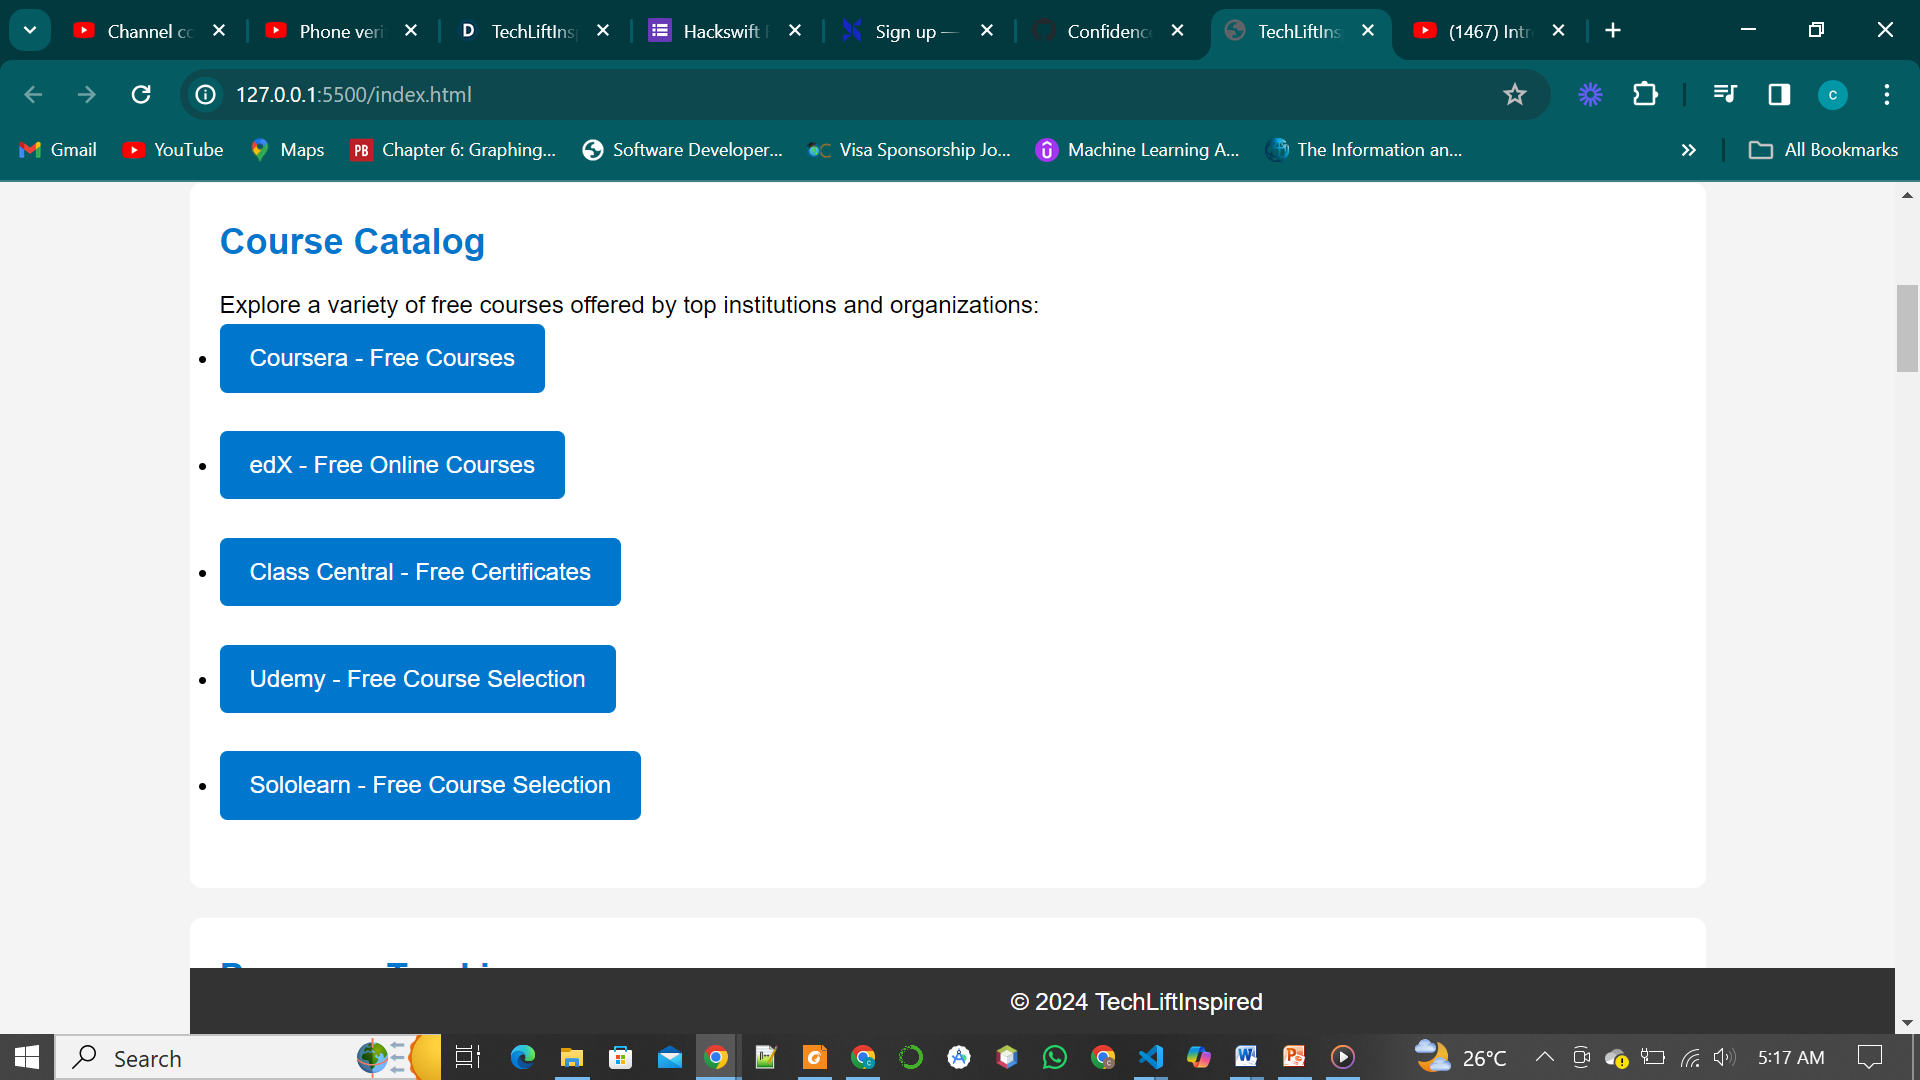Open the Coursera - Free Courses link
This screenshot has width=1920, height=1080.
[x=382, y=358]
